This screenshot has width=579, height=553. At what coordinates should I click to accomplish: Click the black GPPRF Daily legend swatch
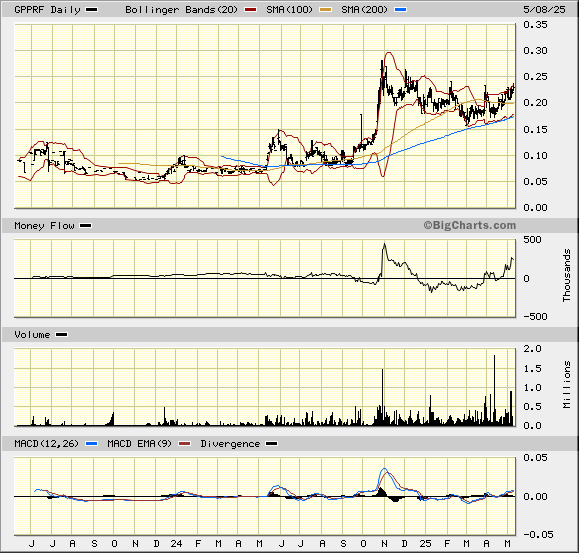(92, 10)
